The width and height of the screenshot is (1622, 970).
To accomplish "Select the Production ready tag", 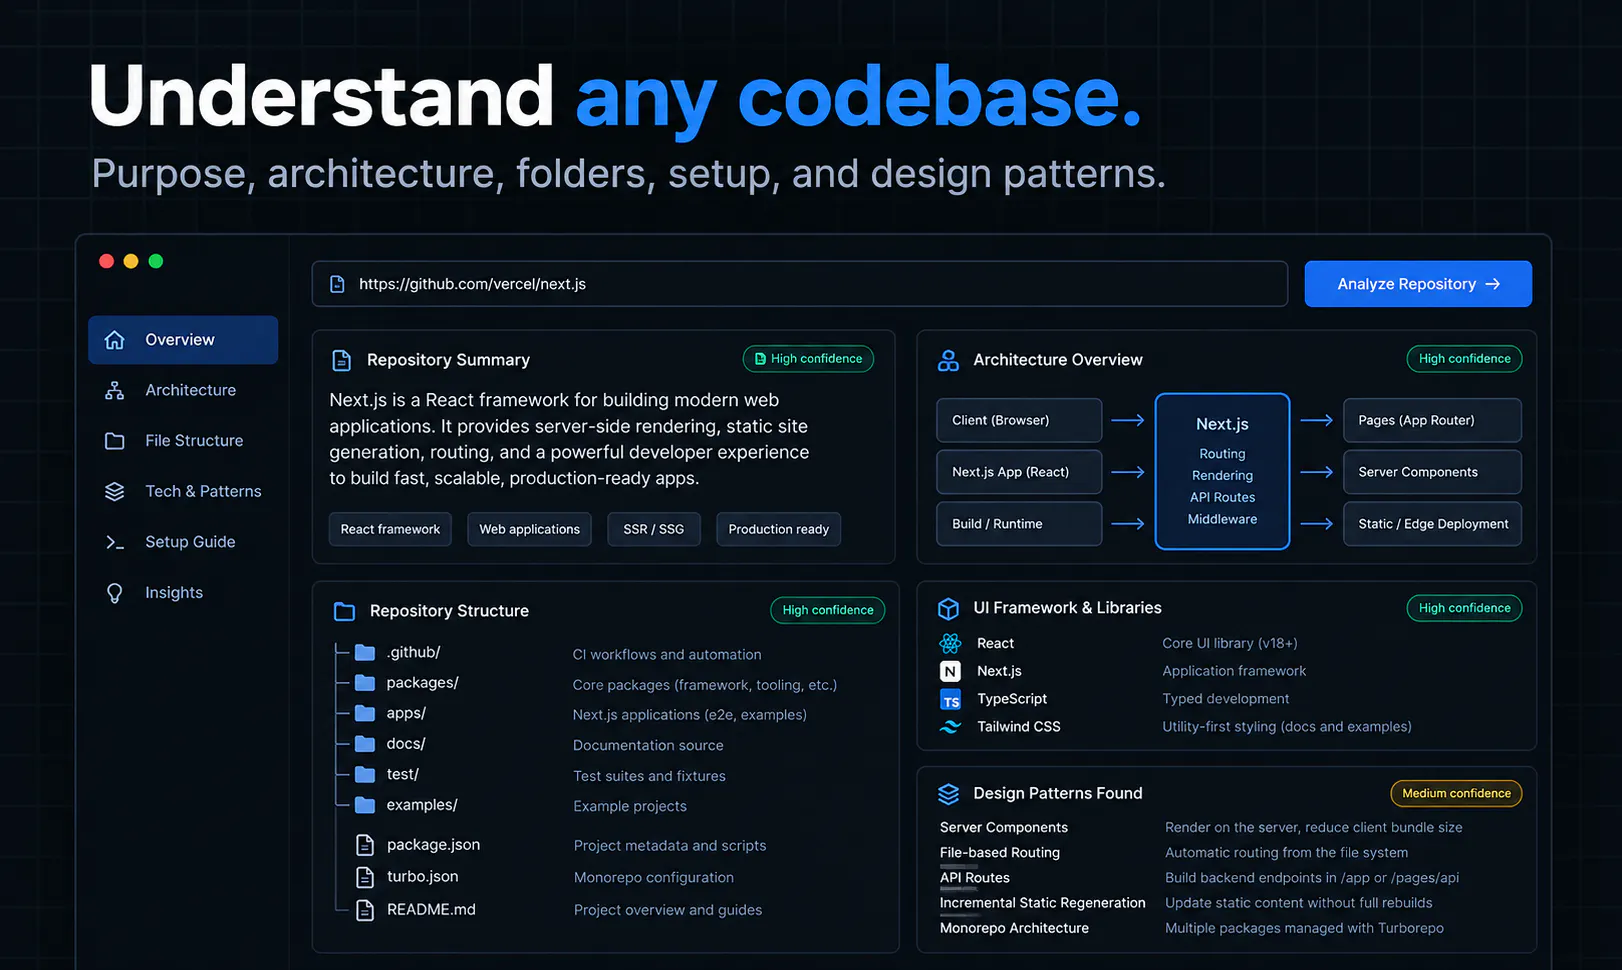I will pyautogui.click(x=778, y=529).
